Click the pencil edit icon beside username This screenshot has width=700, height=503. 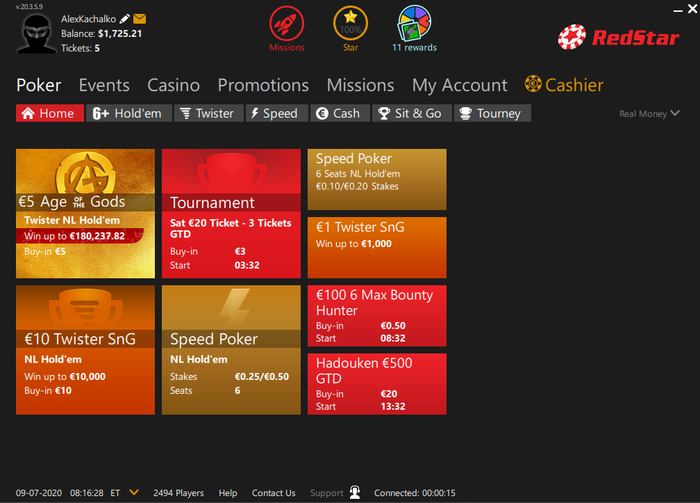[125, 19]
